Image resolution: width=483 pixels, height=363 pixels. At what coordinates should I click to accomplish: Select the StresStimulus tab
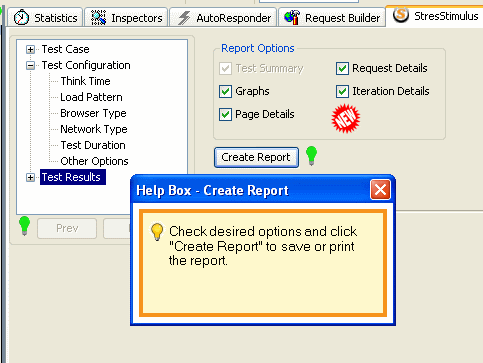point(434,15)
